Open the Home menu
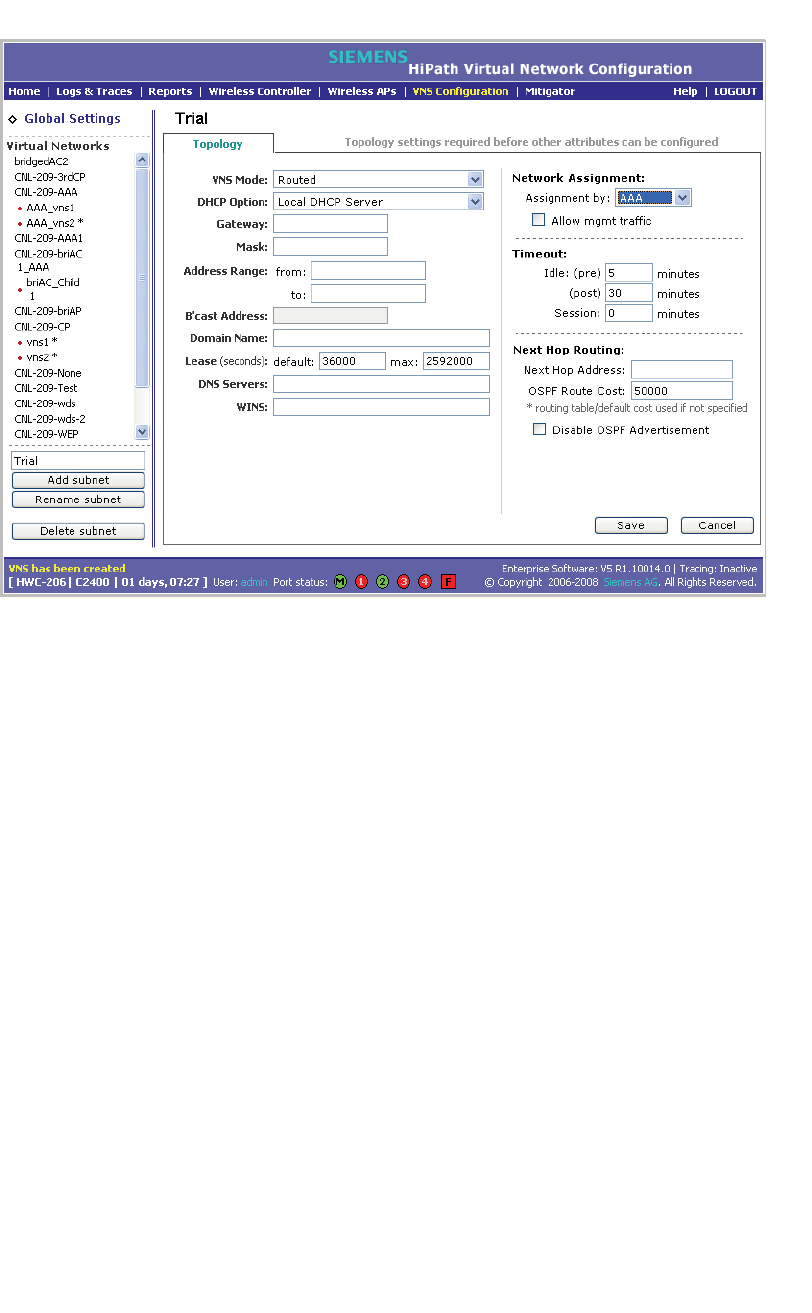 (24, 91)
